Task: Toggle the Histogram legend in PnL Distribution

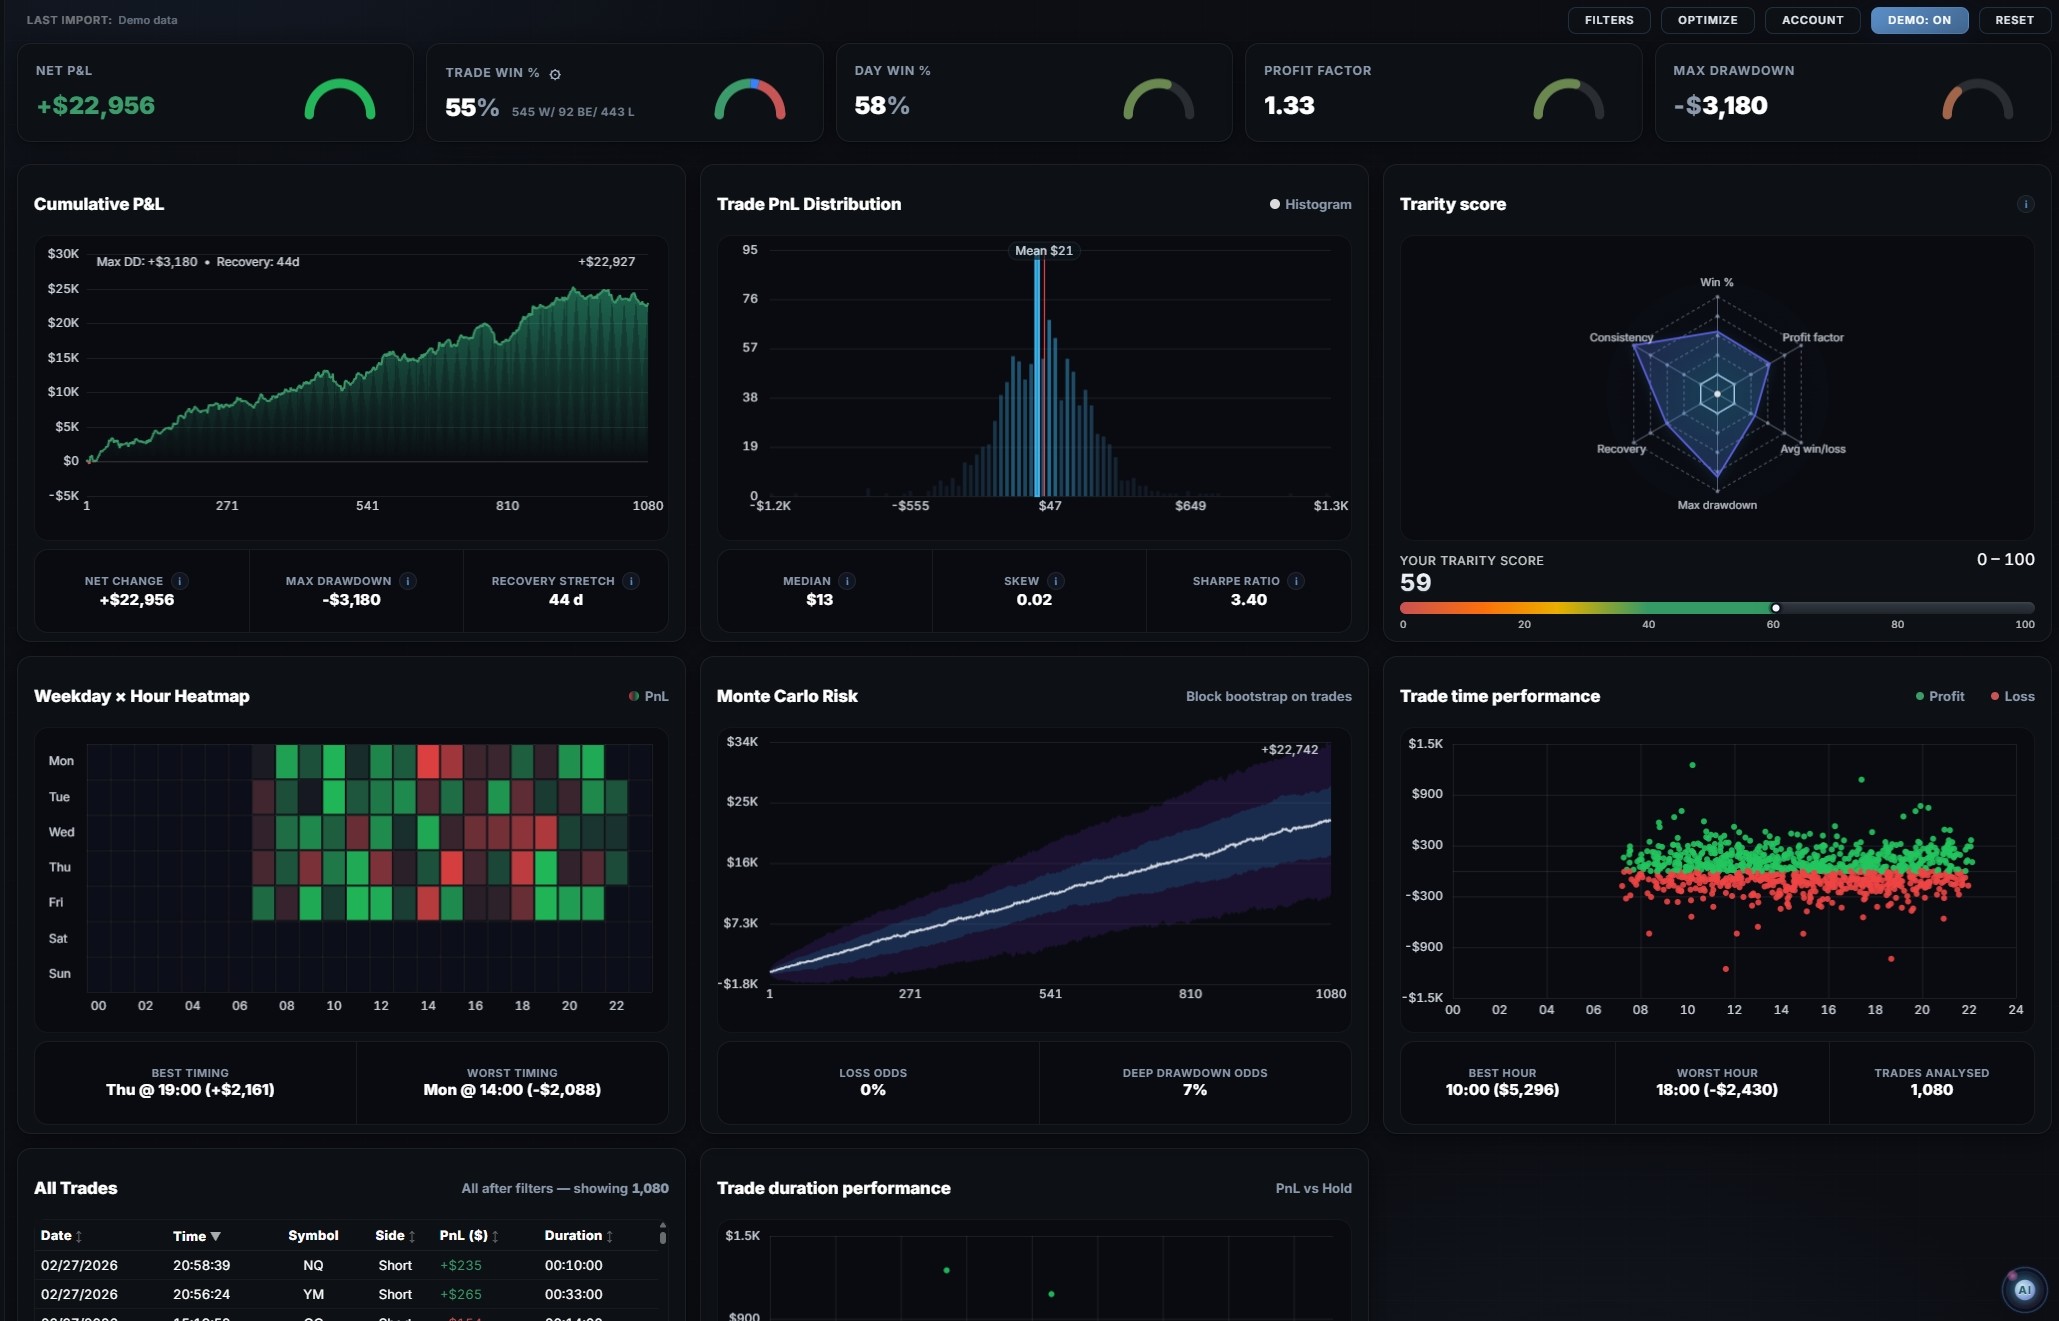Action: click(x=1310, y=204)
